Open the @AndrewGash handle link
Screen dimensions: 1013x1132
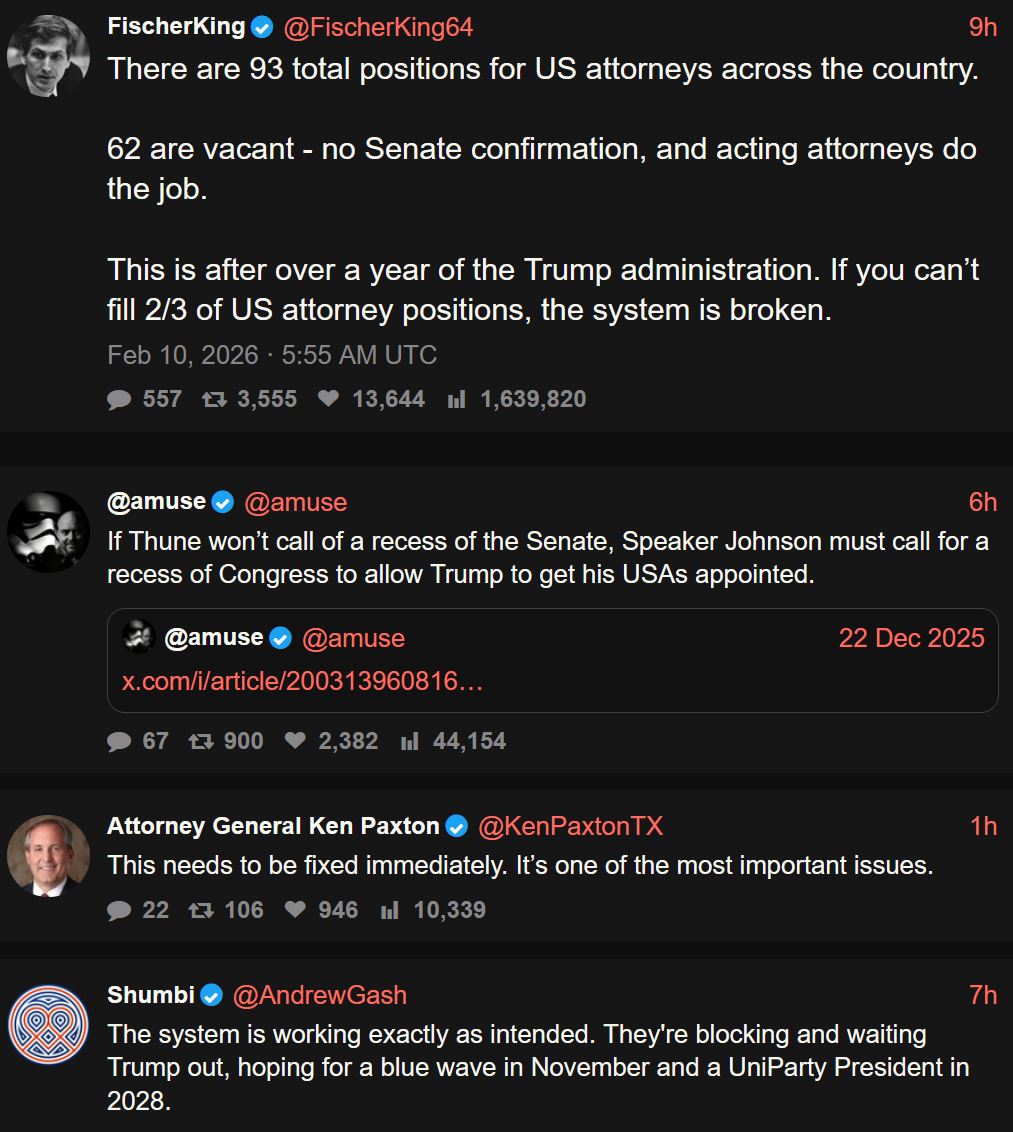point(320,996)
